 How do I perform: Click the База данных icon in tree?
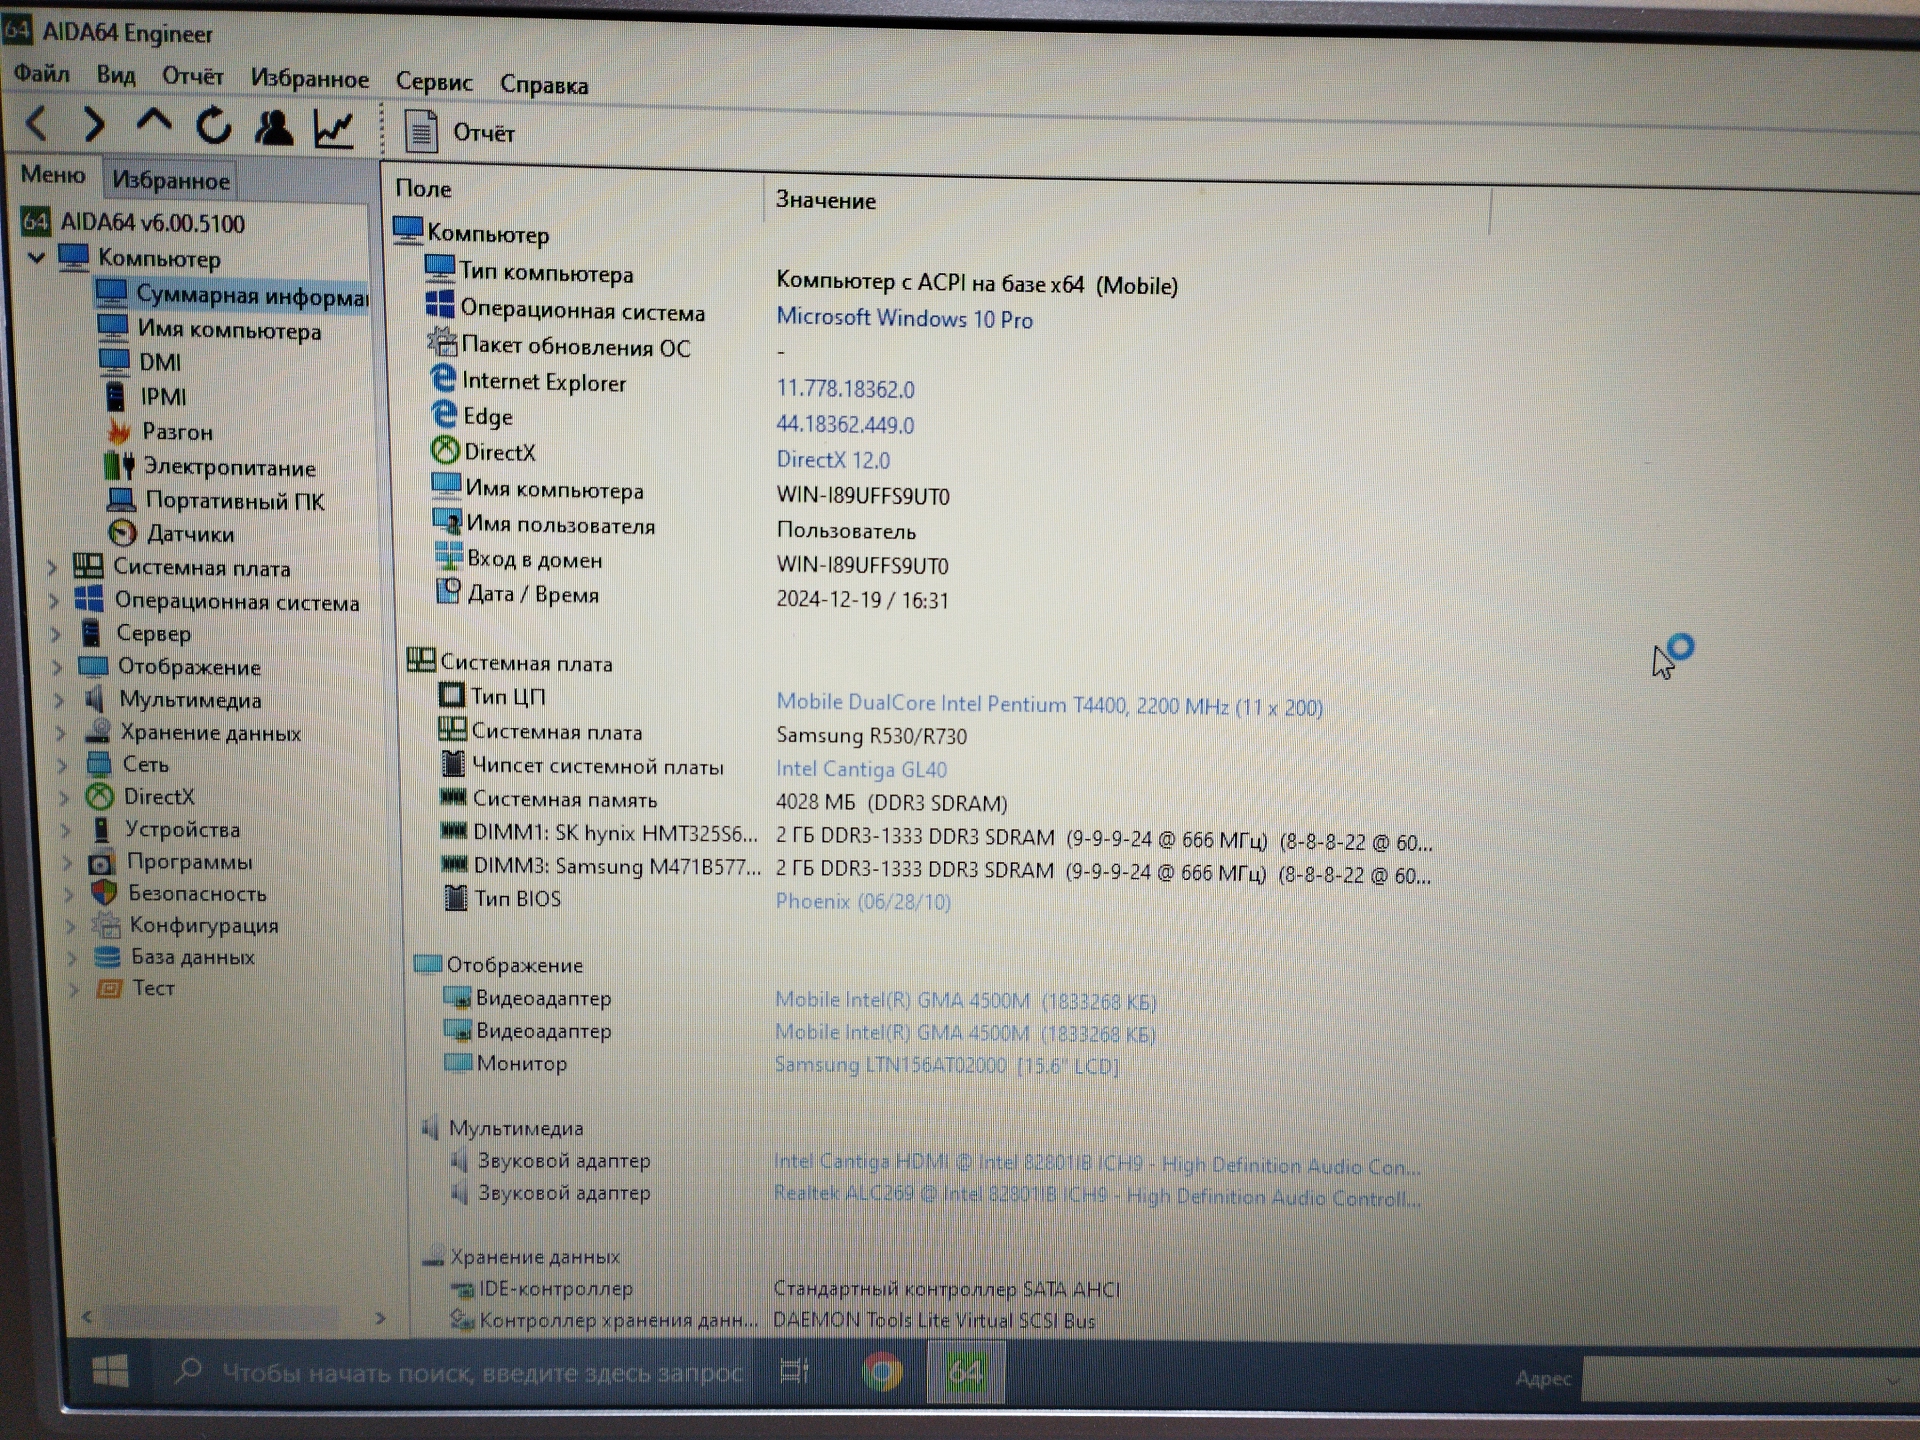[107, 957]
